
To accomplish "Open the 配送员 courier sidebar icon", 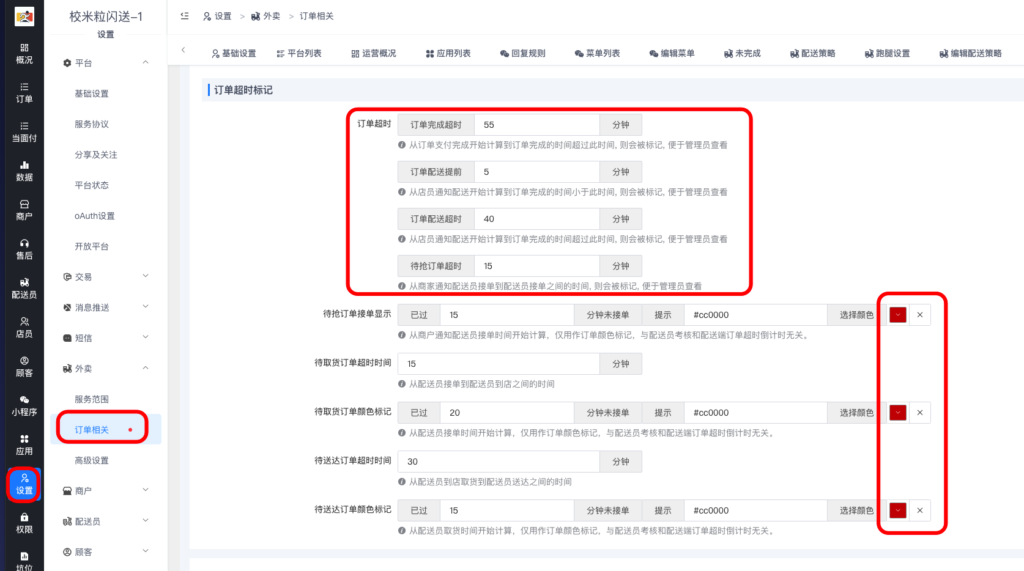I will pyautogui.click(x=24, y=289).
